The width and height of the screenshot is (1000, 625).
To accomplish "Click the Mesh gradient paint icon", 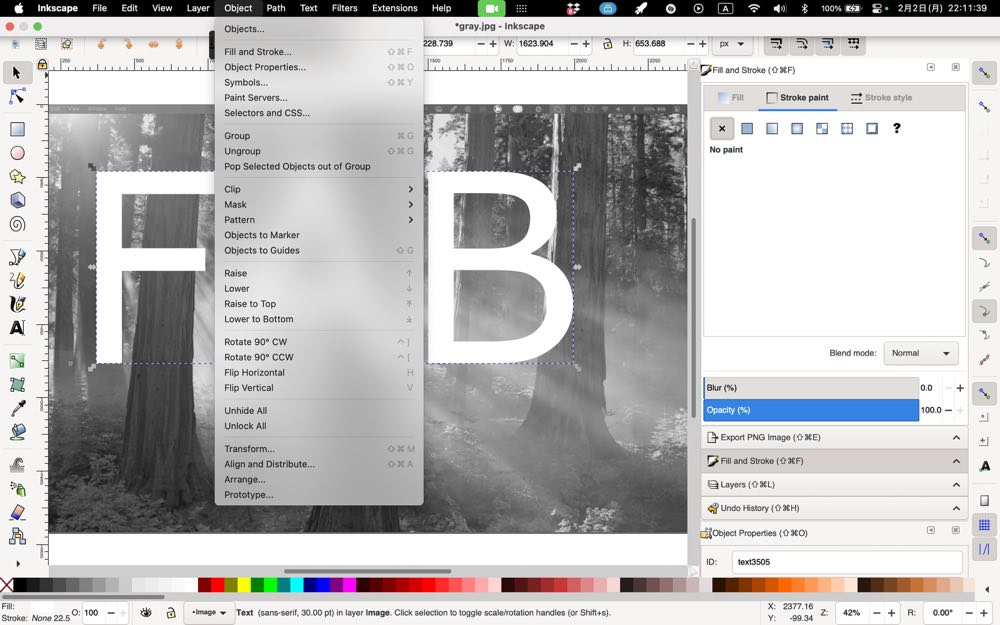I will [x=822, y=129].
